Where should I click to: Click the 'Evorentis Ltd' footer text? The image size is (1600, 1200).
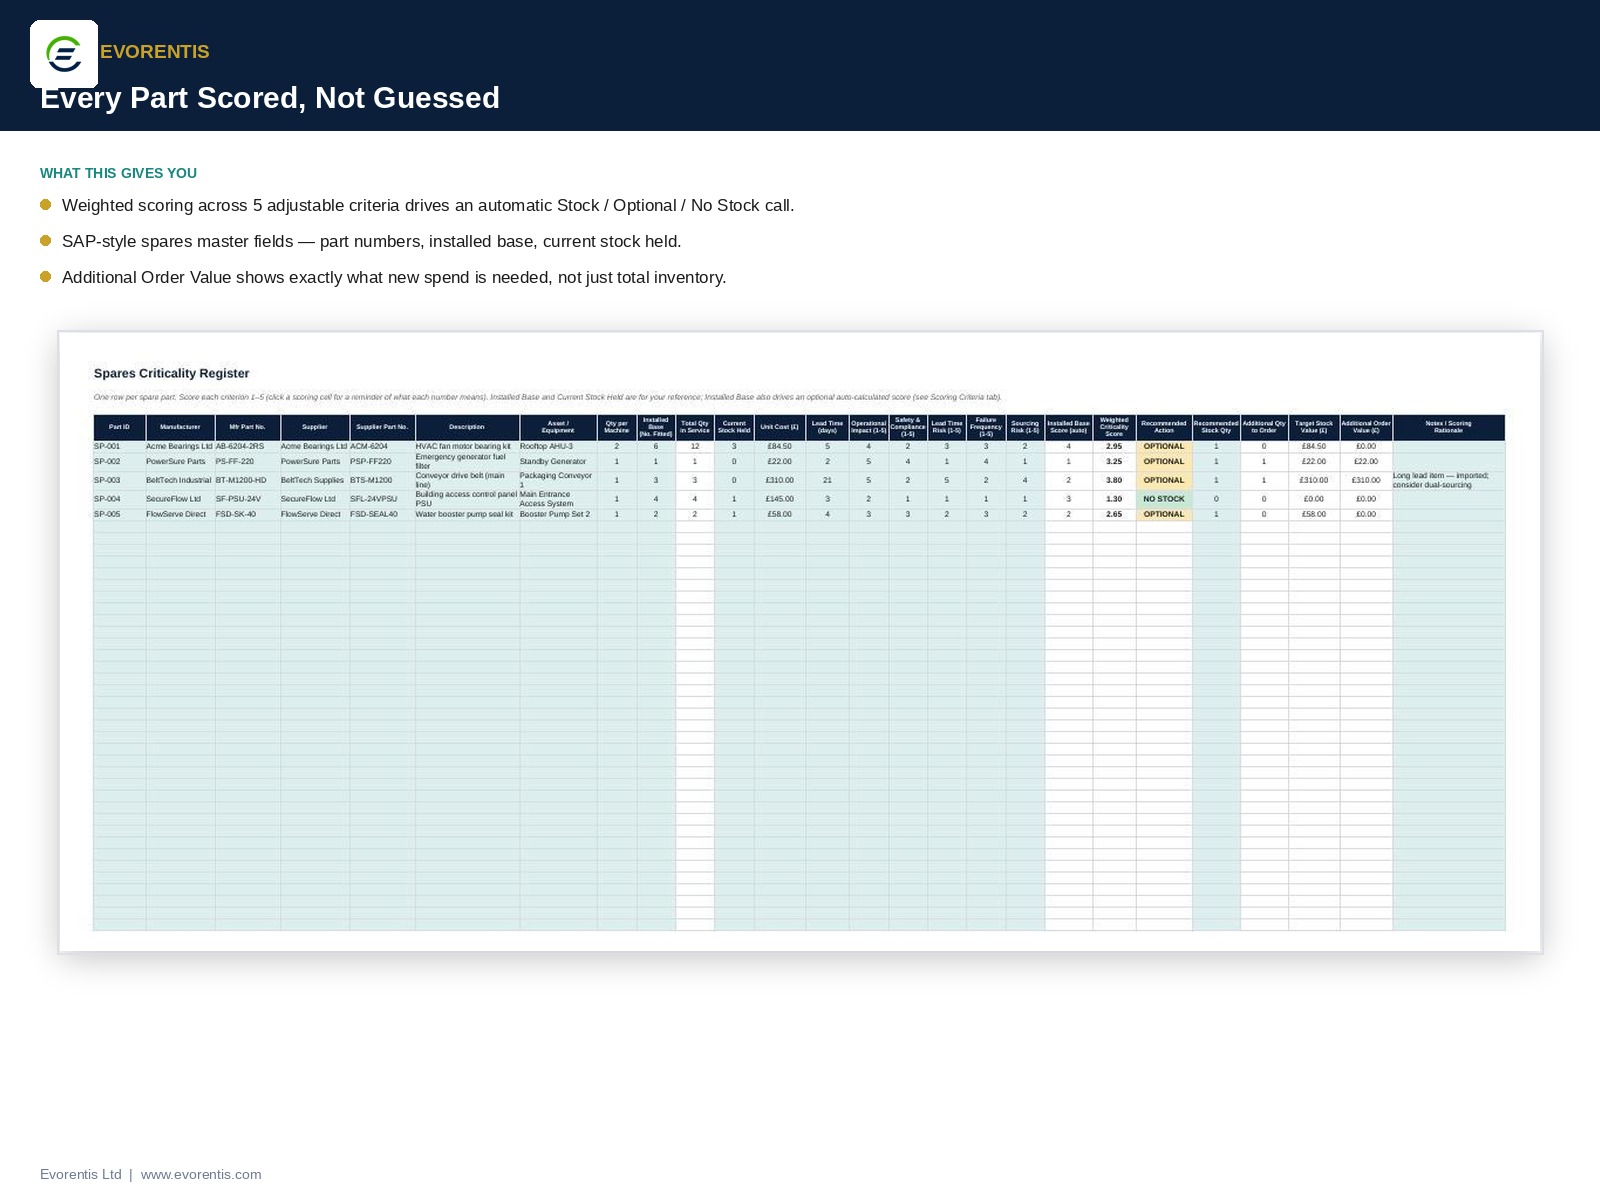pyautogui.click(x=81, y=1174)
